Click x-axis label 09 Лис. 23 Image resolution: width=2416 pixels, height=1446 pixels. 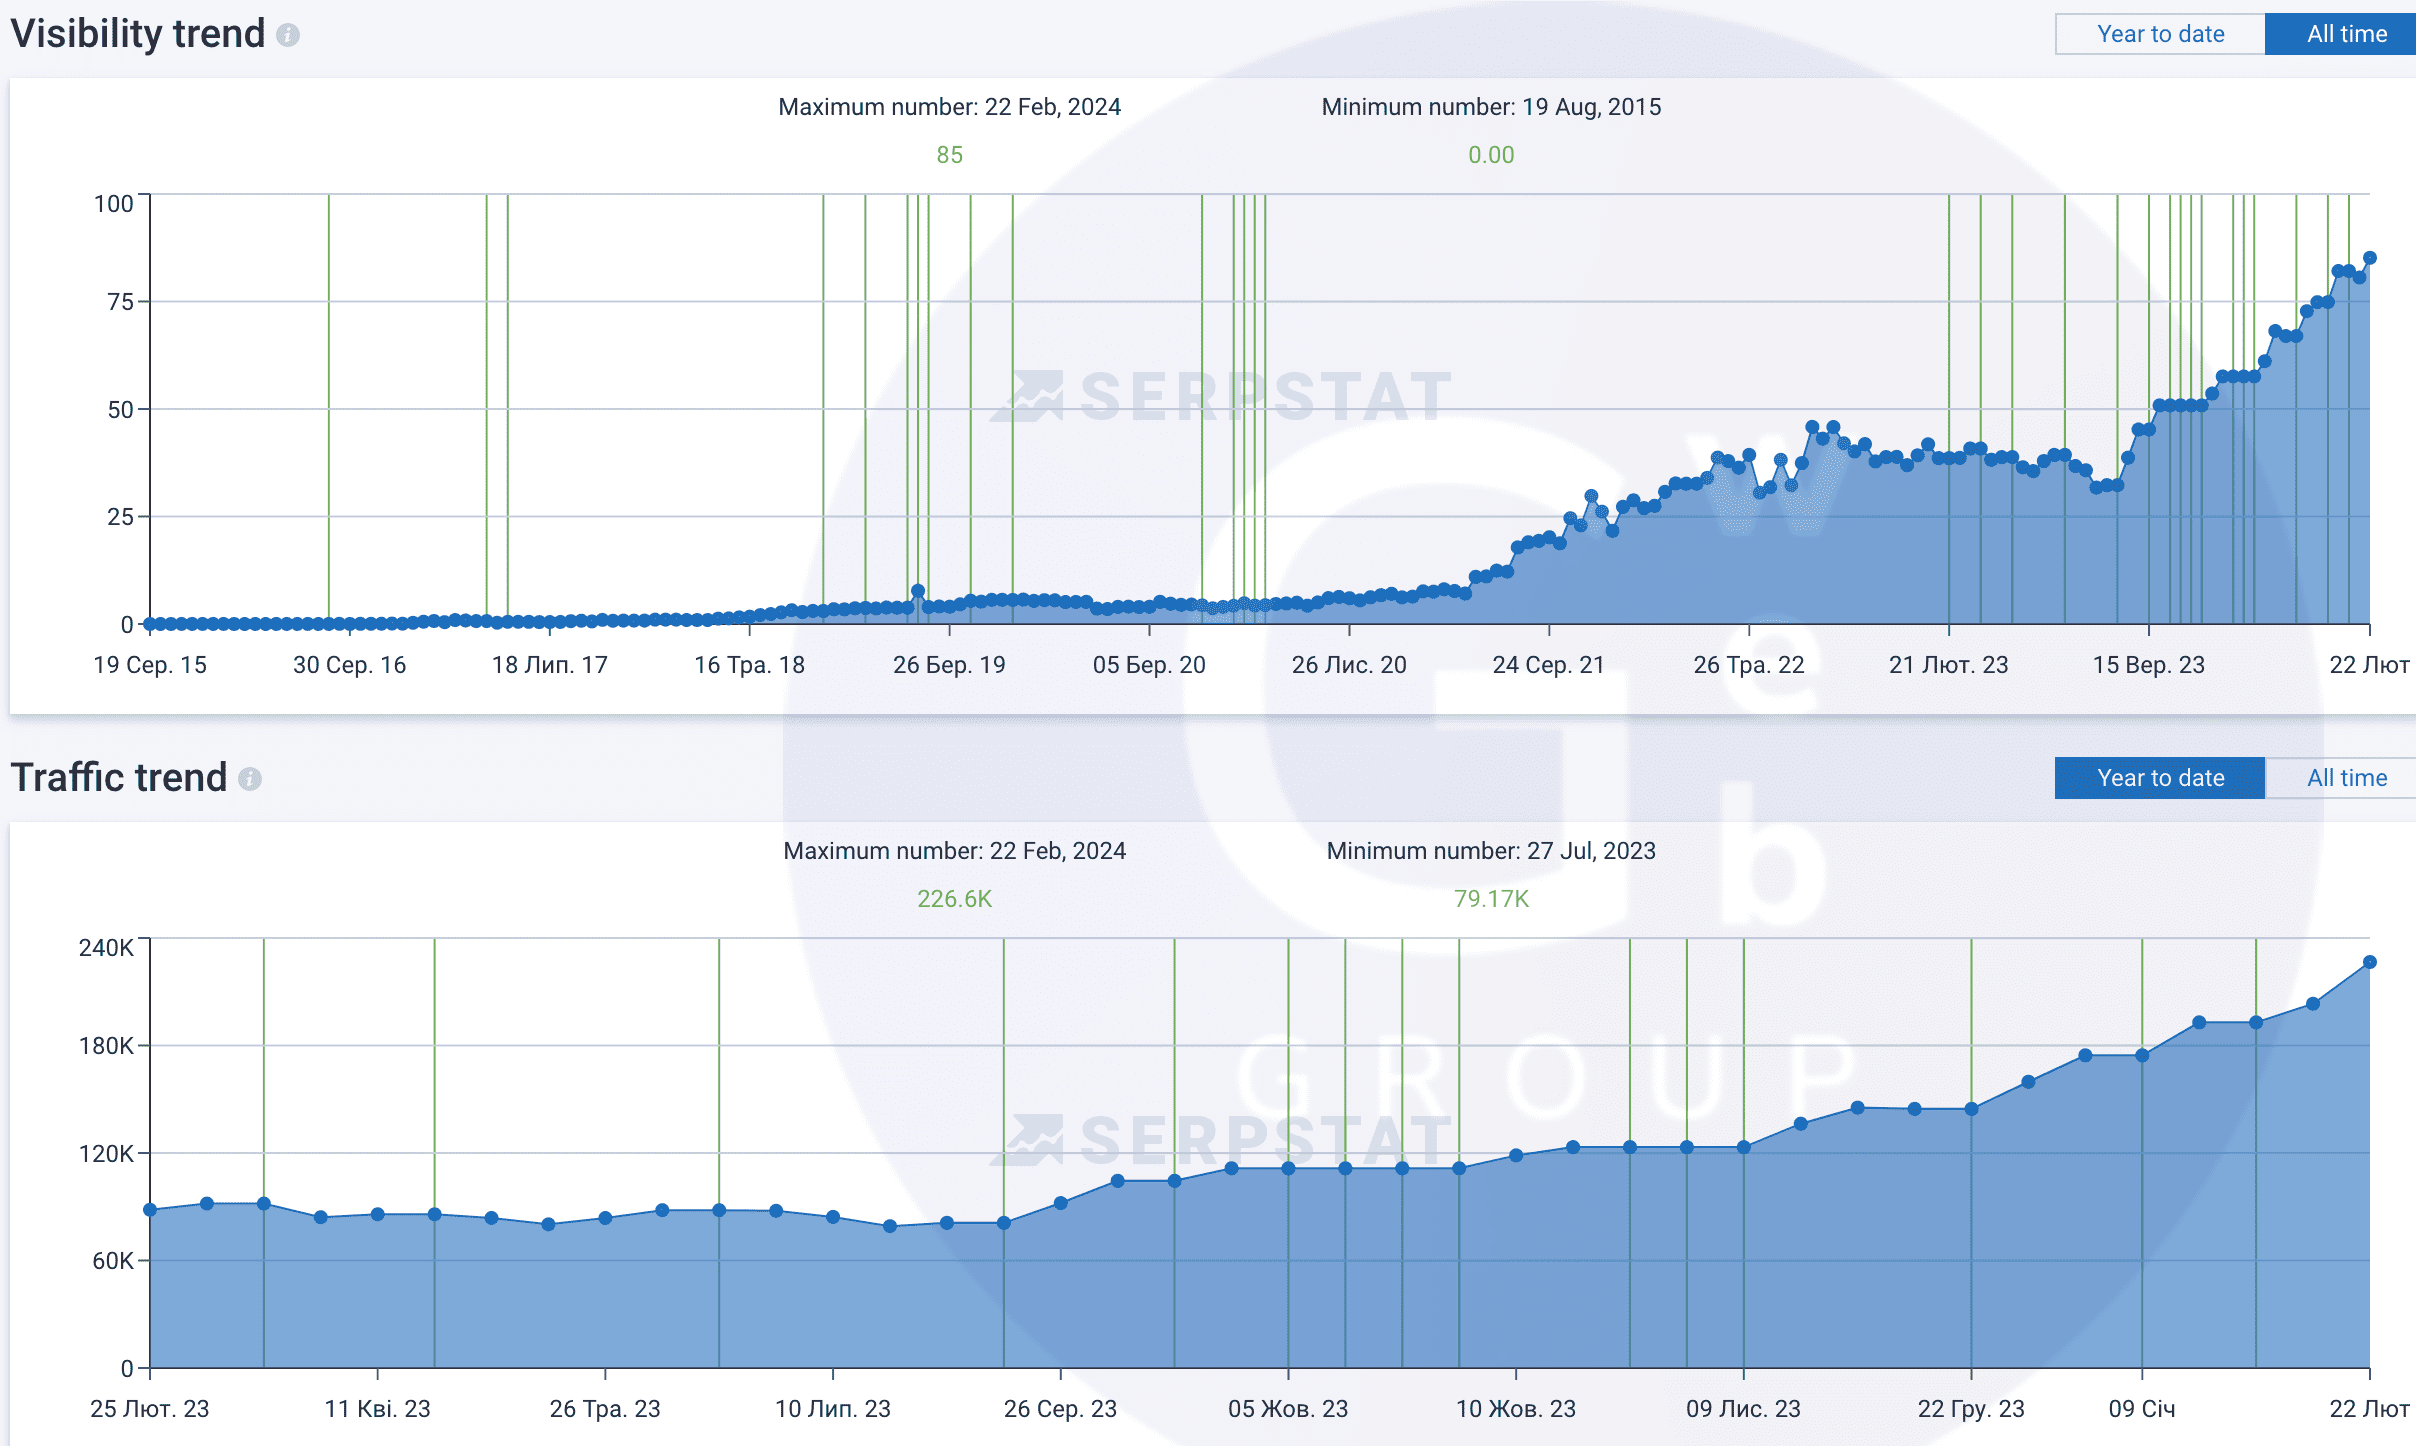pyautogui.click(x=1743, y=1409)
